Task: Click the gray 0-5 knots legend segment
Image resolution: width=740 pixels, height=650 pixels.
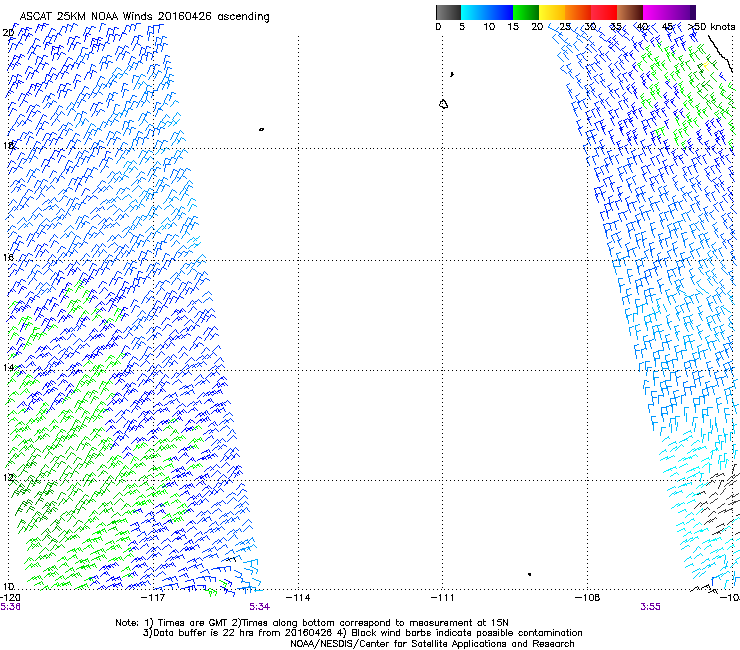Action: click(x=448, y=12)
